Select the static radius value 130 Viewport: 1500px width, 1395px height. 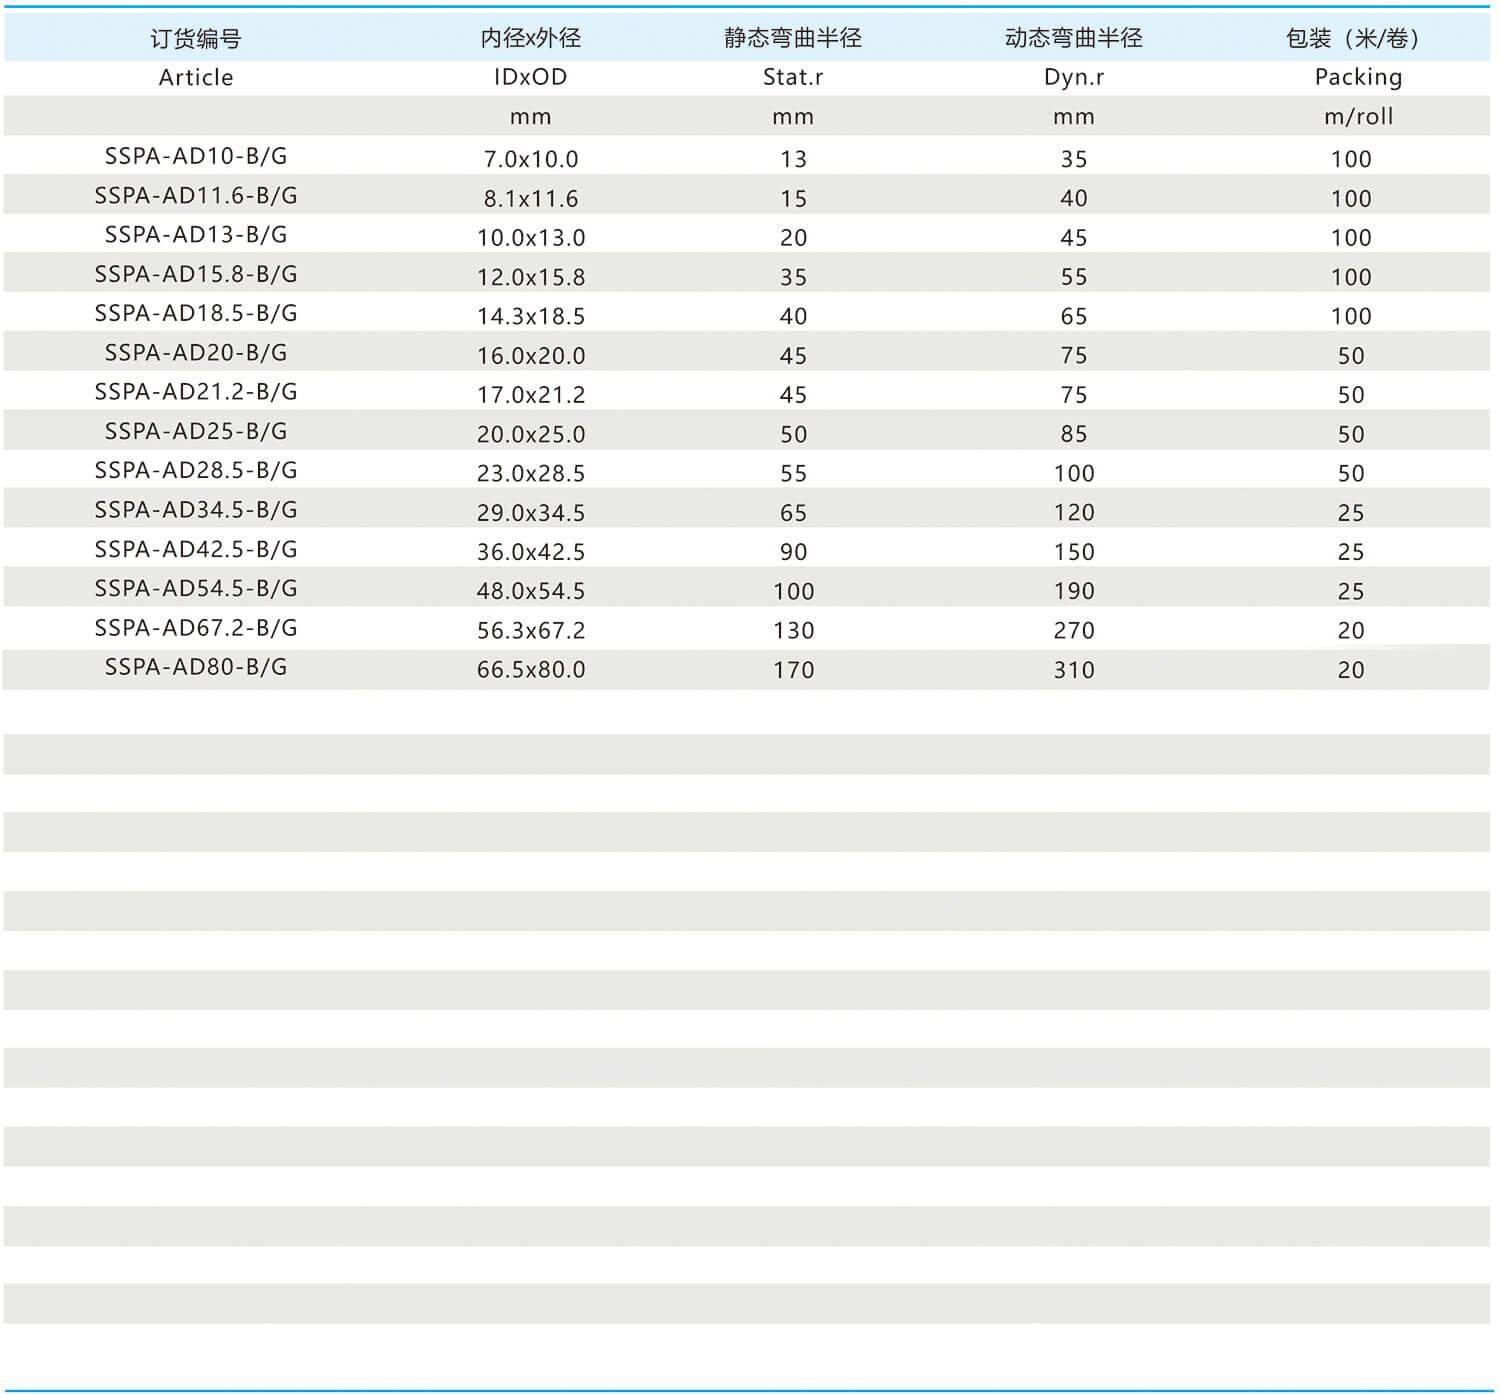[793, 631]
